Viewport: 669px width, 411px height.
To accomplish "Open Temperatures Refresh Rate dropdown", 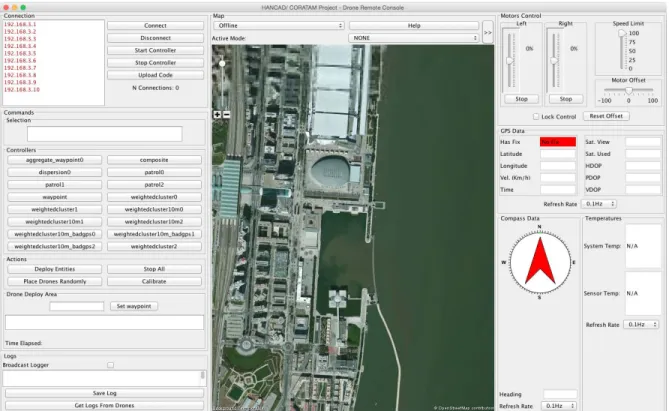I will (641, 325).
